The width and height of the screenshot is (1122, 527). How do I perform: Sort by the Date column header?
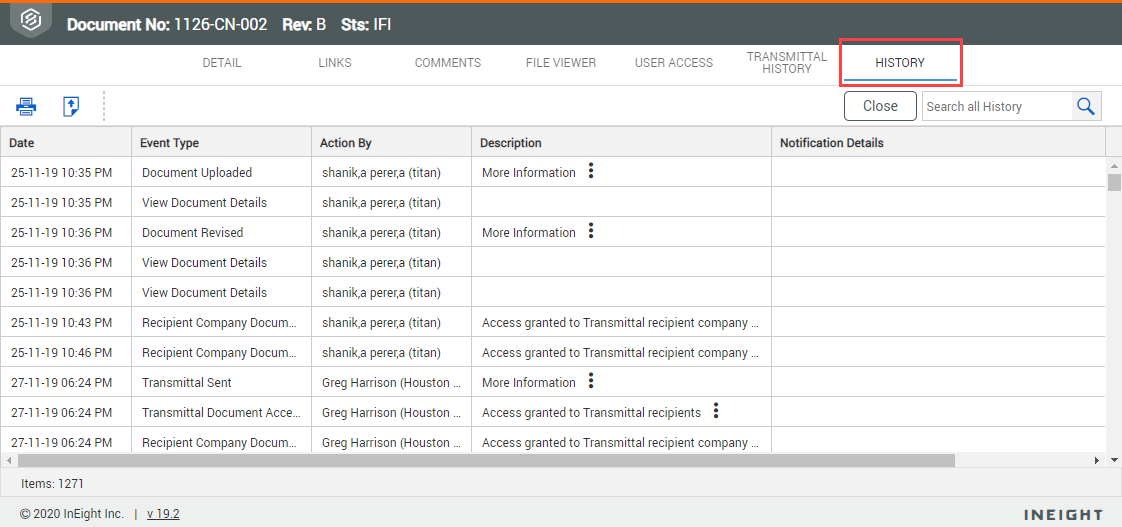coord(66,142)
